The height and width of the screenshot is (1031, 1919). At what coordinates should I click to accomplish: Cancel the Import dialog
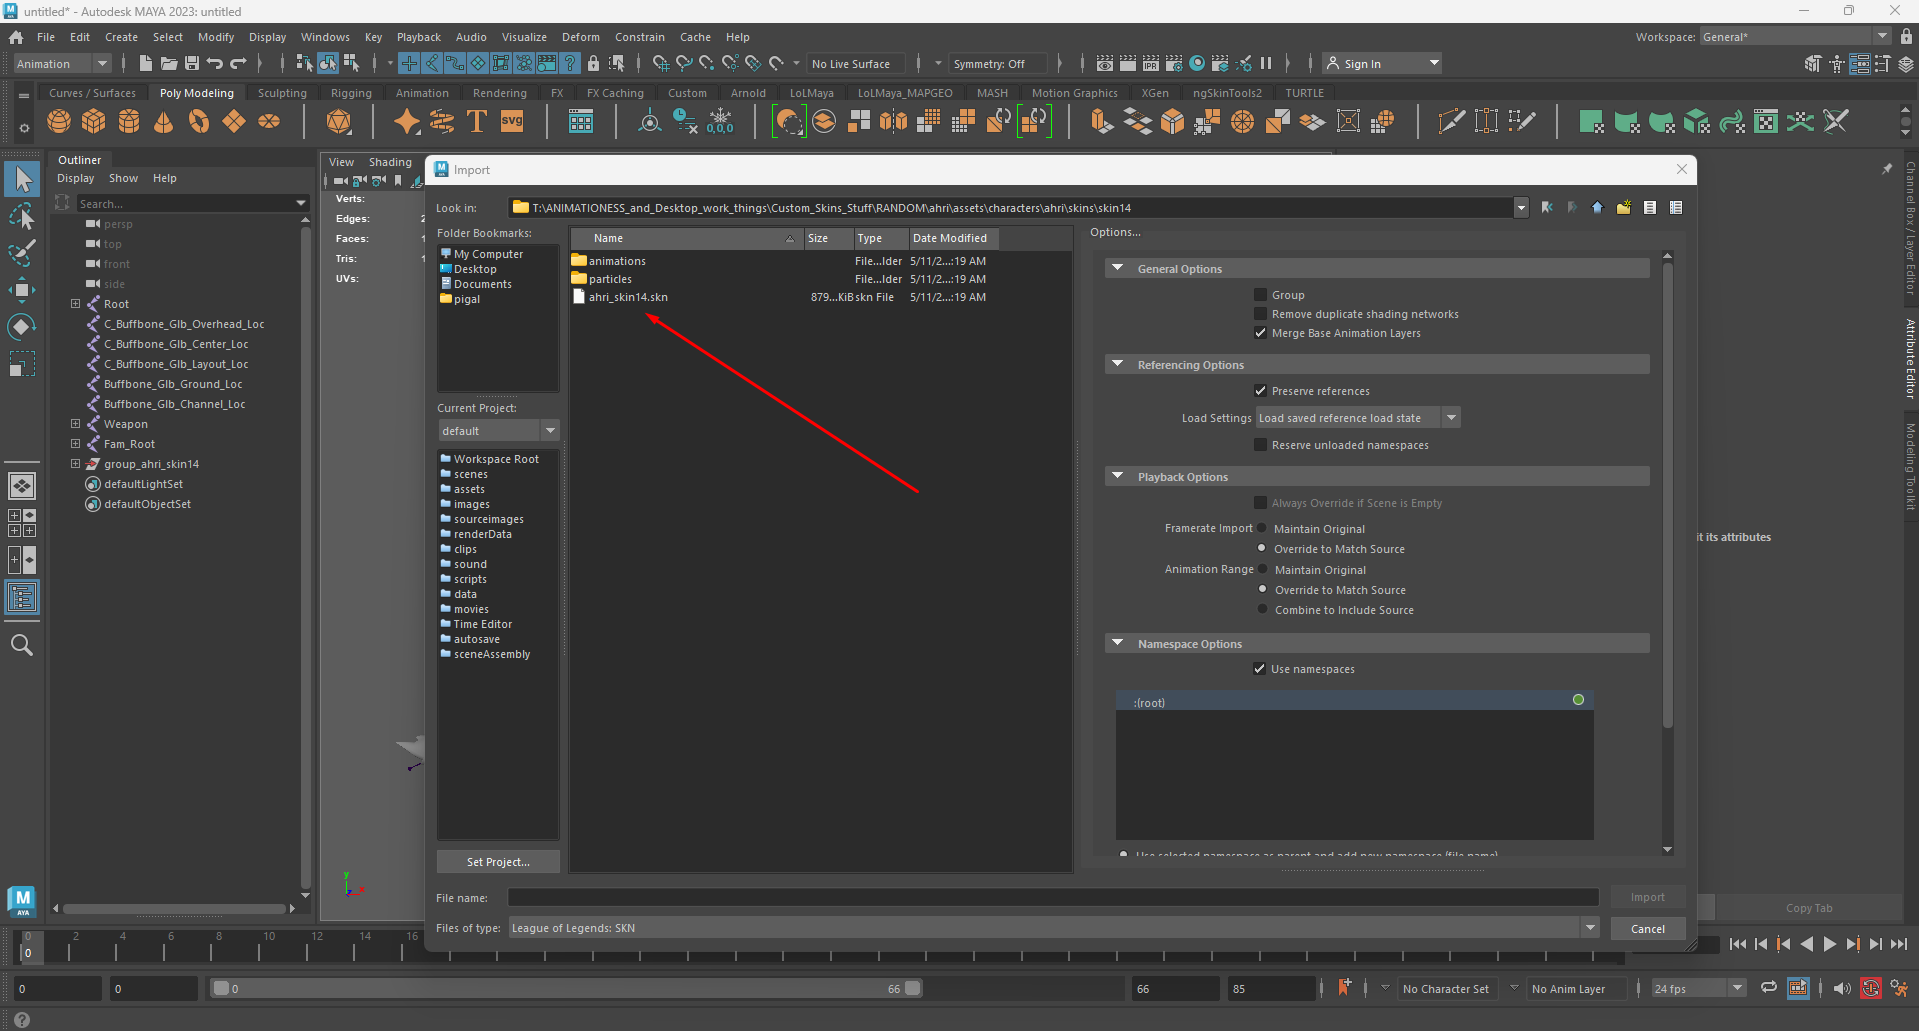tap(1647, 929)
